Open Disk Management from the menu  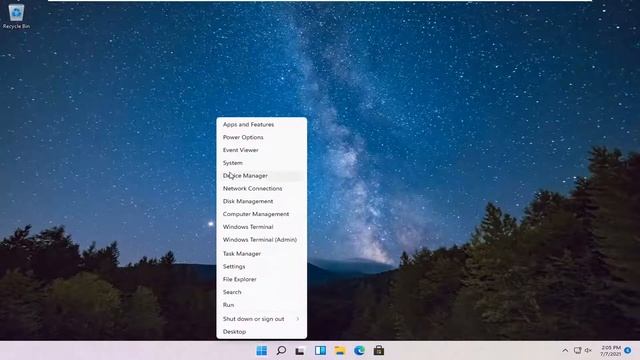point(262,201)
